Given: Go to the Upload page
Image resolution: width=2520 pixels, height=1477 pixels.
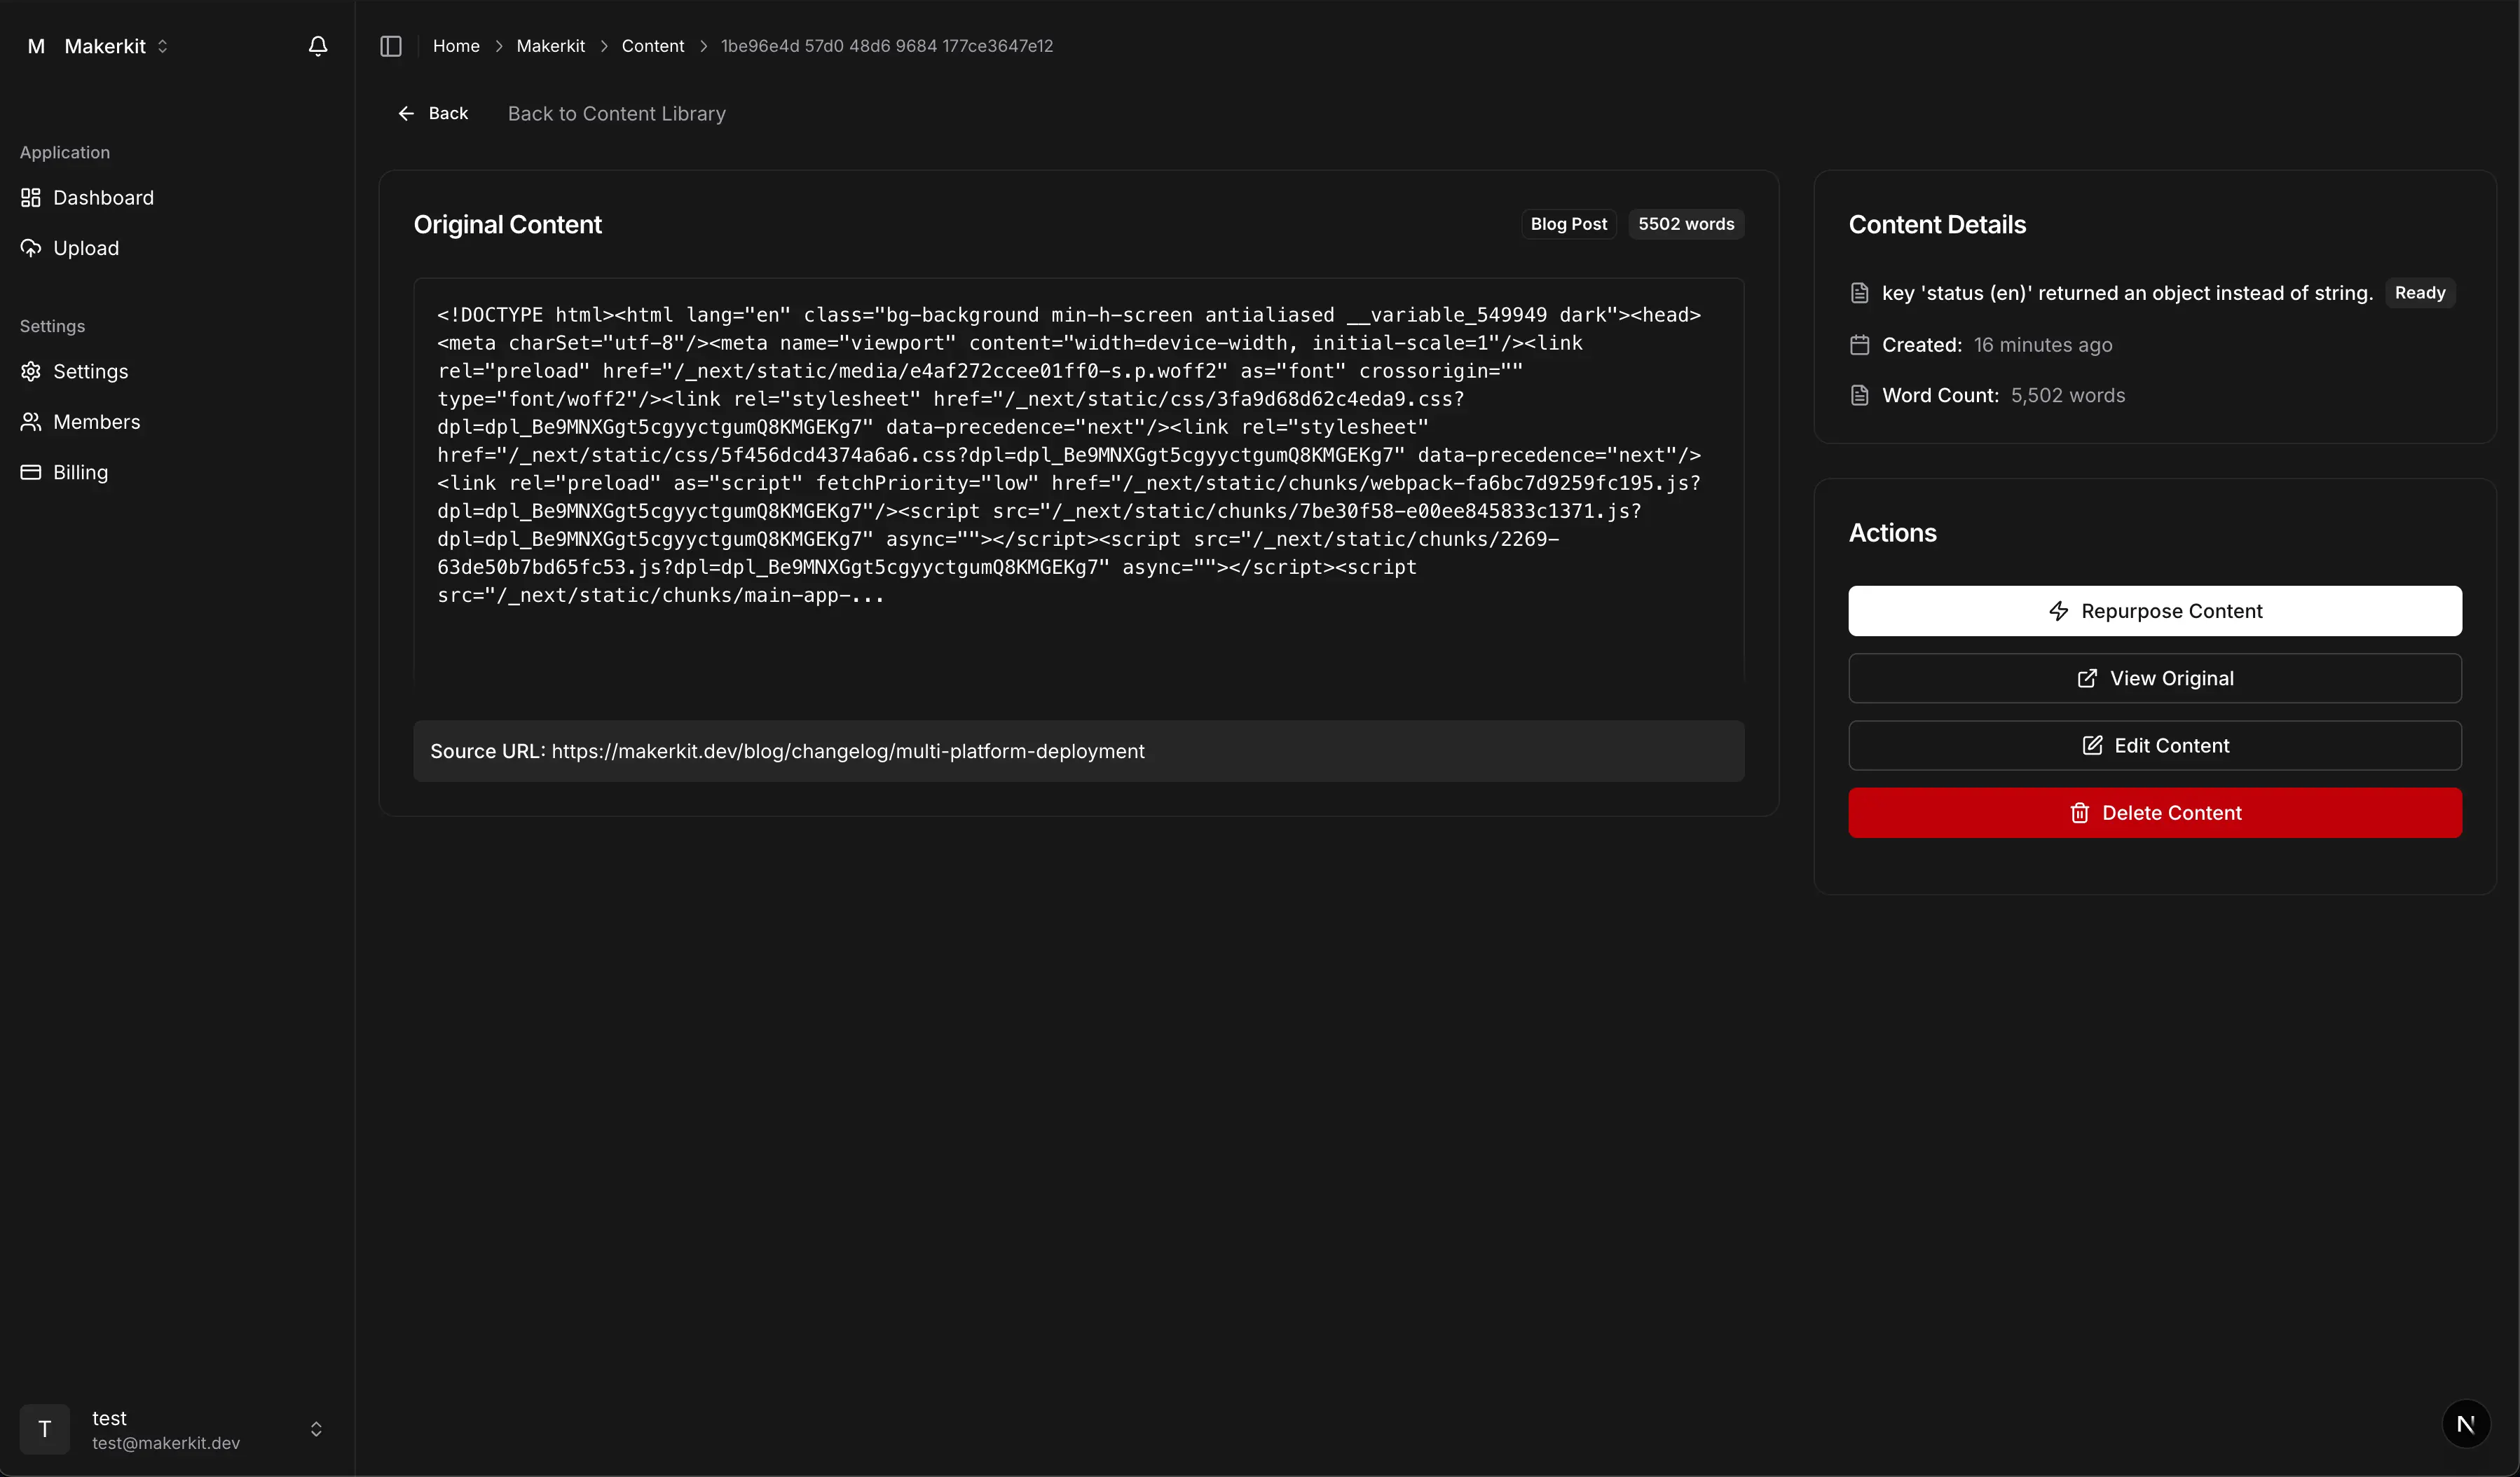Looking at the screenshot, I should click(x=85, y=248).
